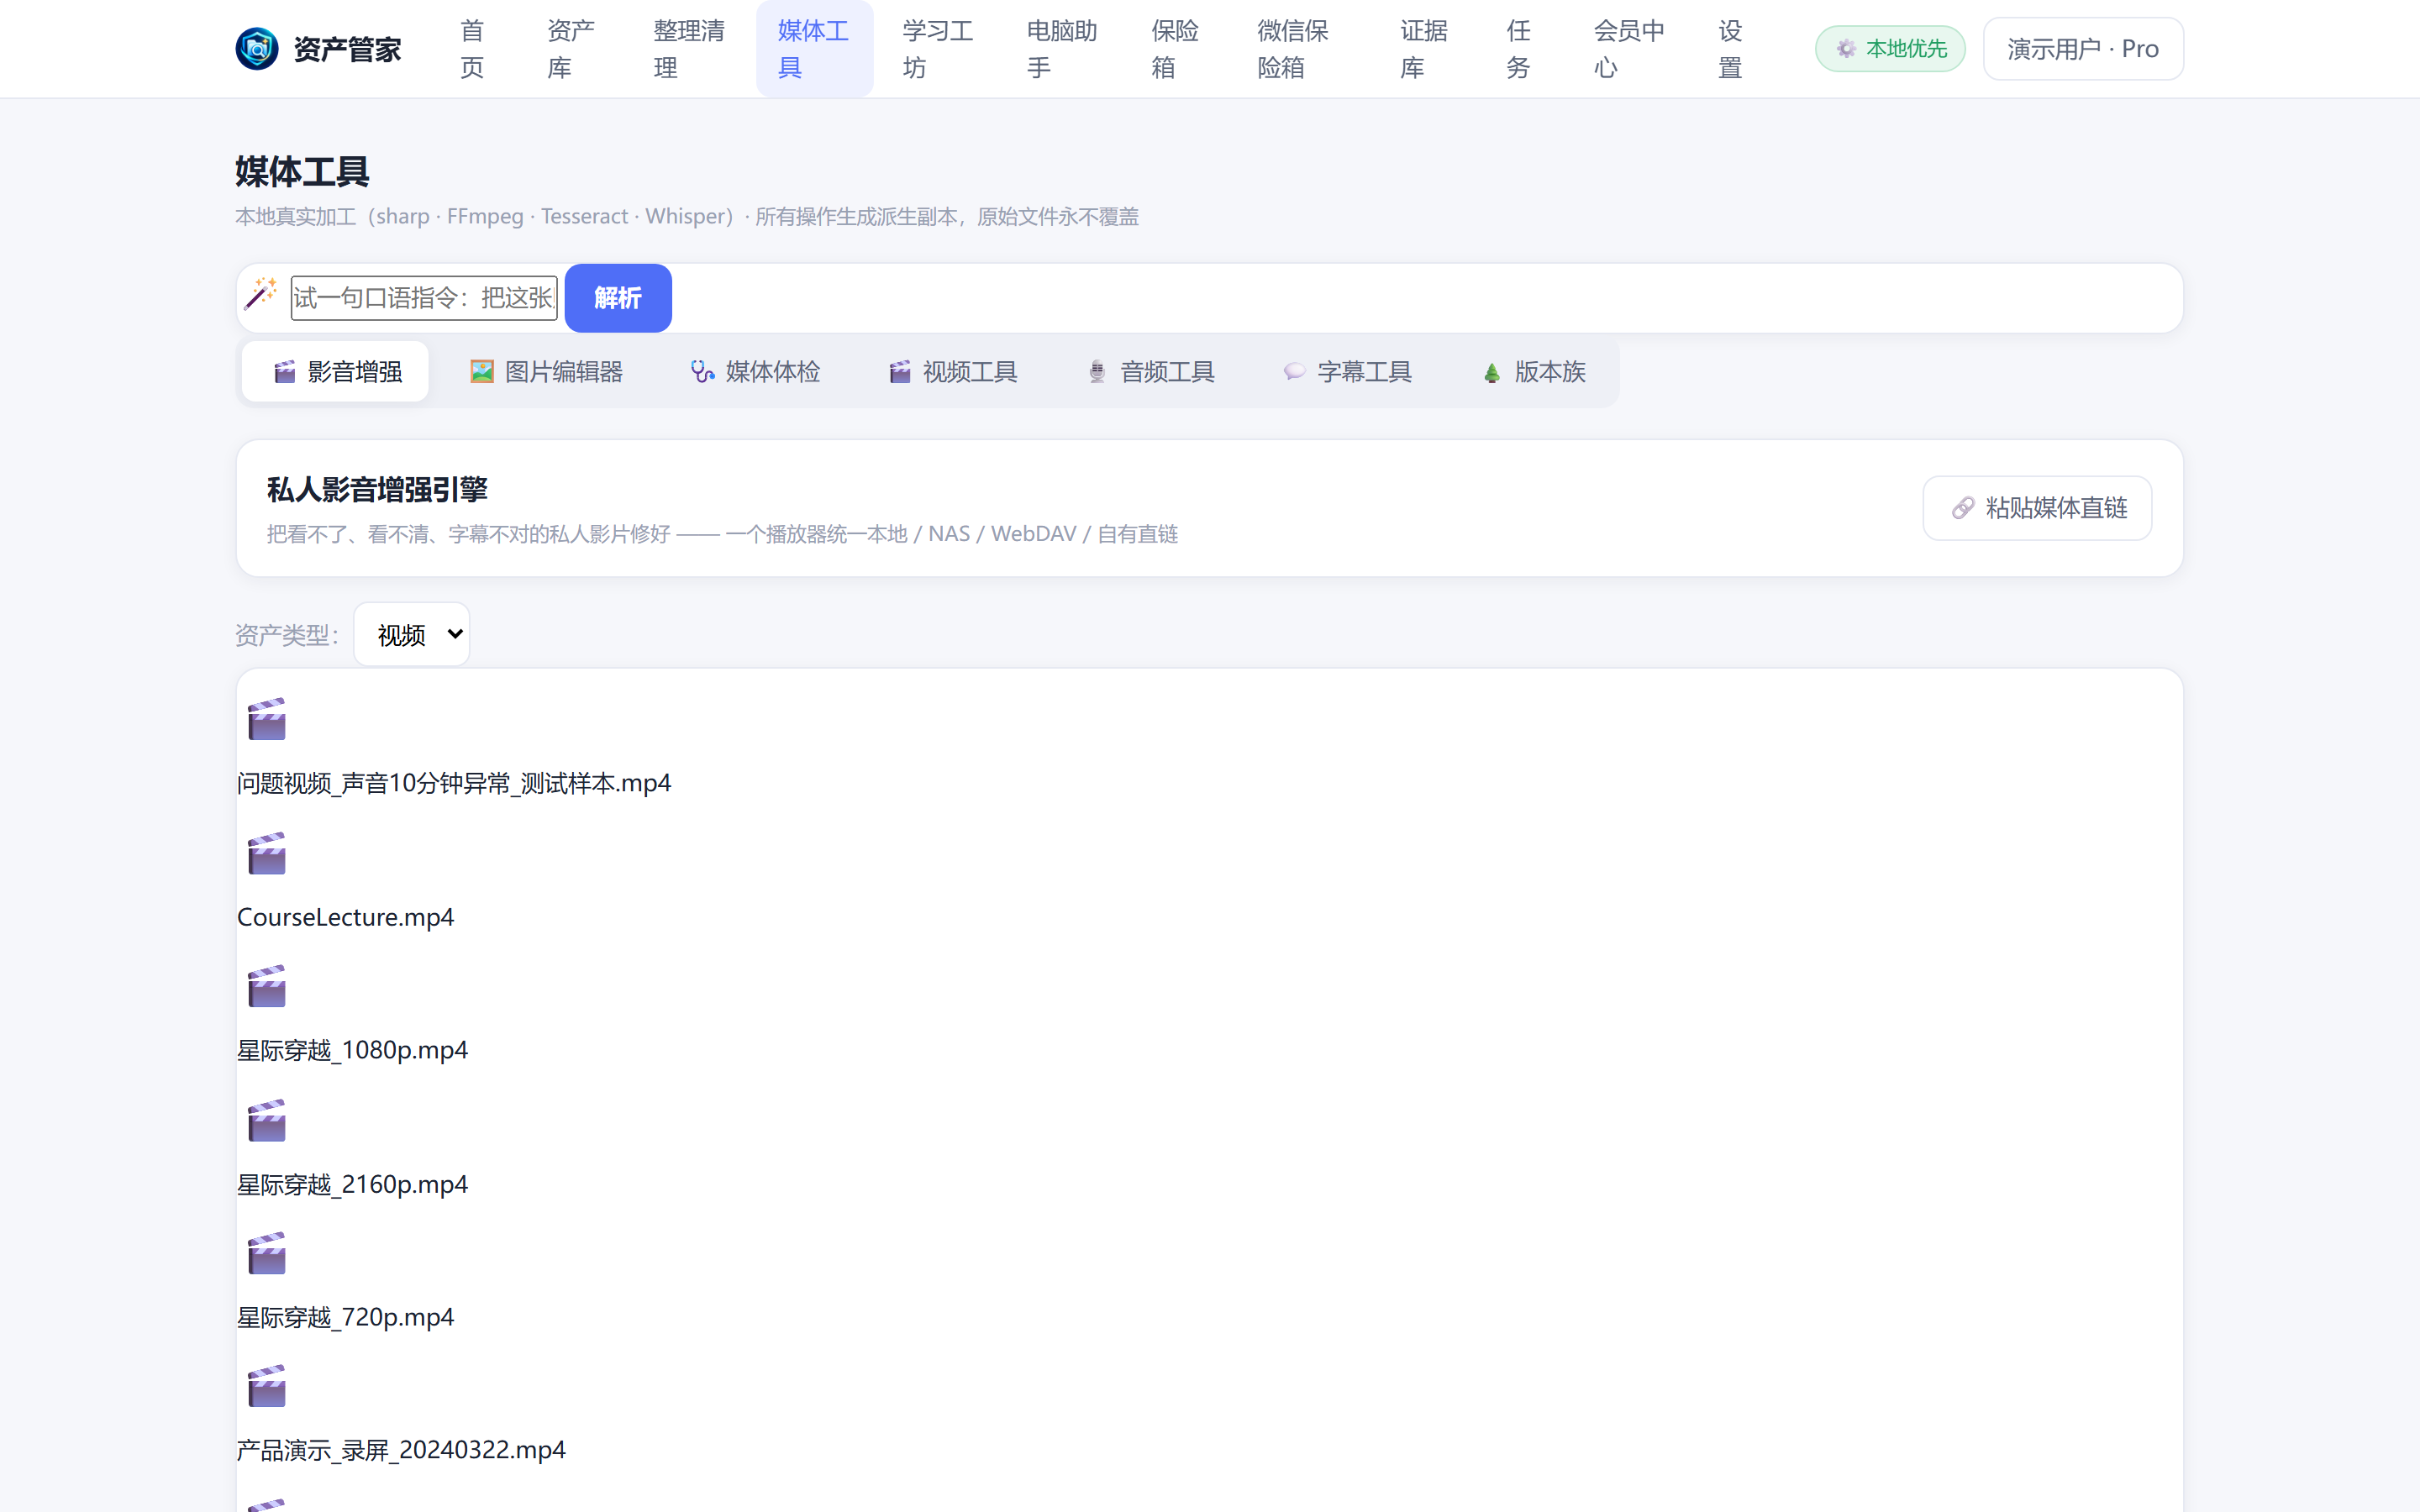Click clapperboard icon above 星际穿越_2160p.mp4

(x=267, y=1120)
